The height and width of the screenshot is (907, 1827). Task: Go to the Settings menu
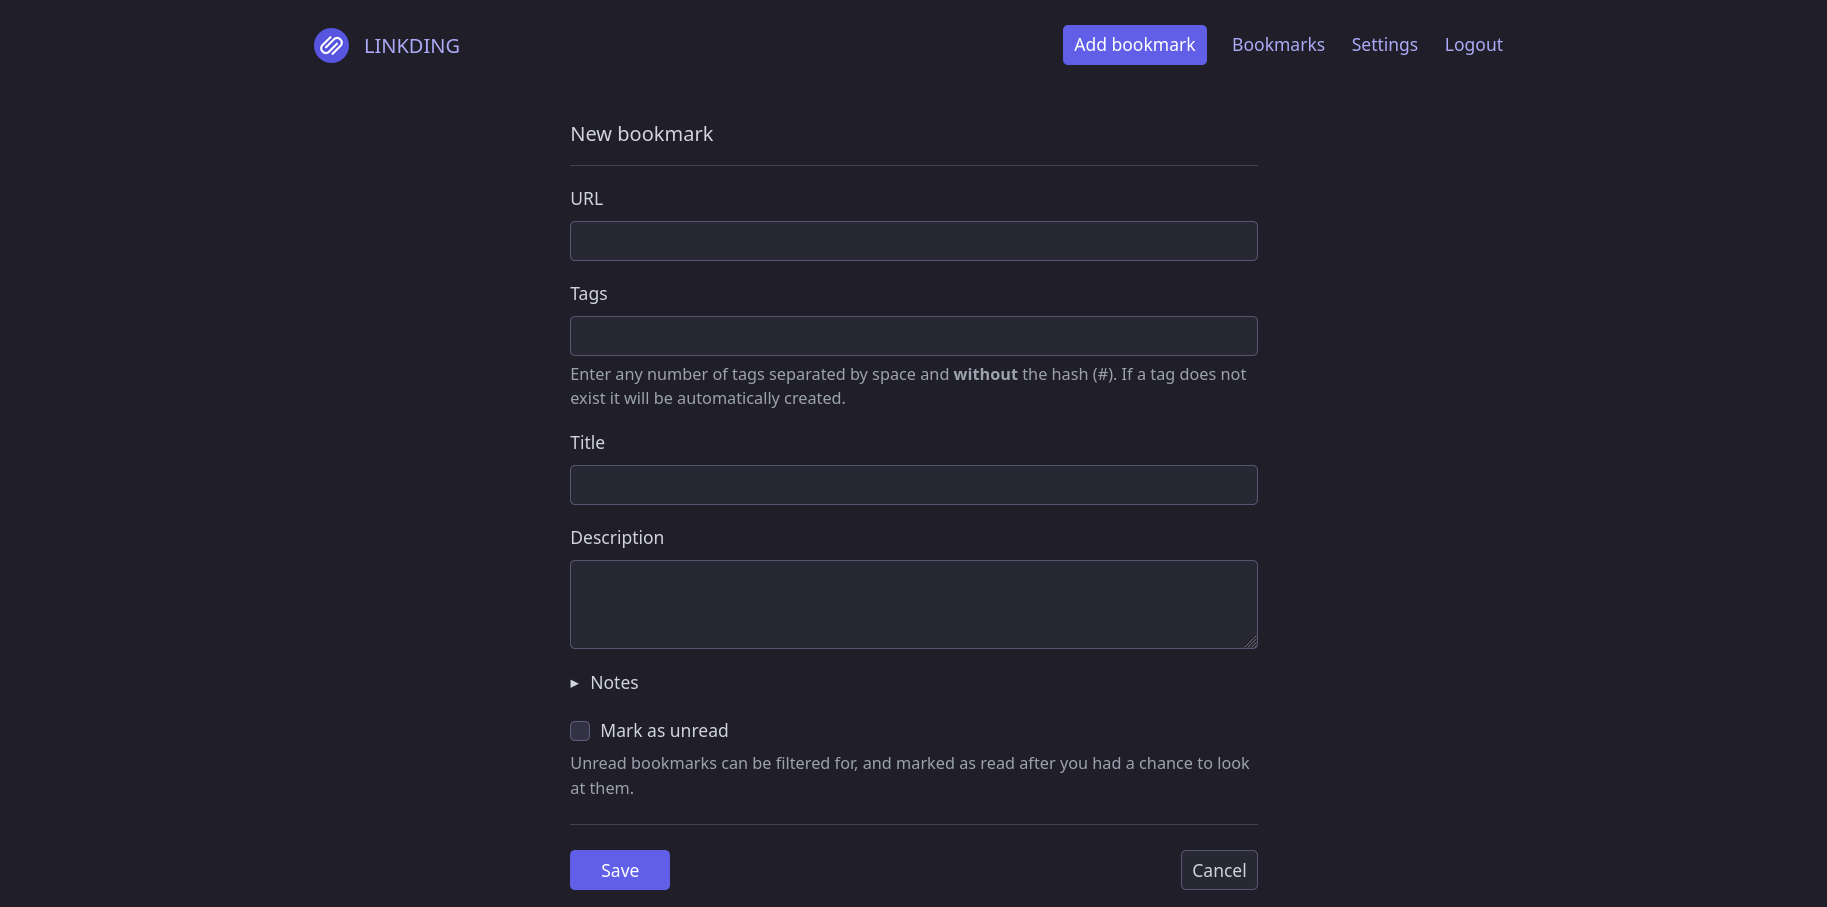1384,45
